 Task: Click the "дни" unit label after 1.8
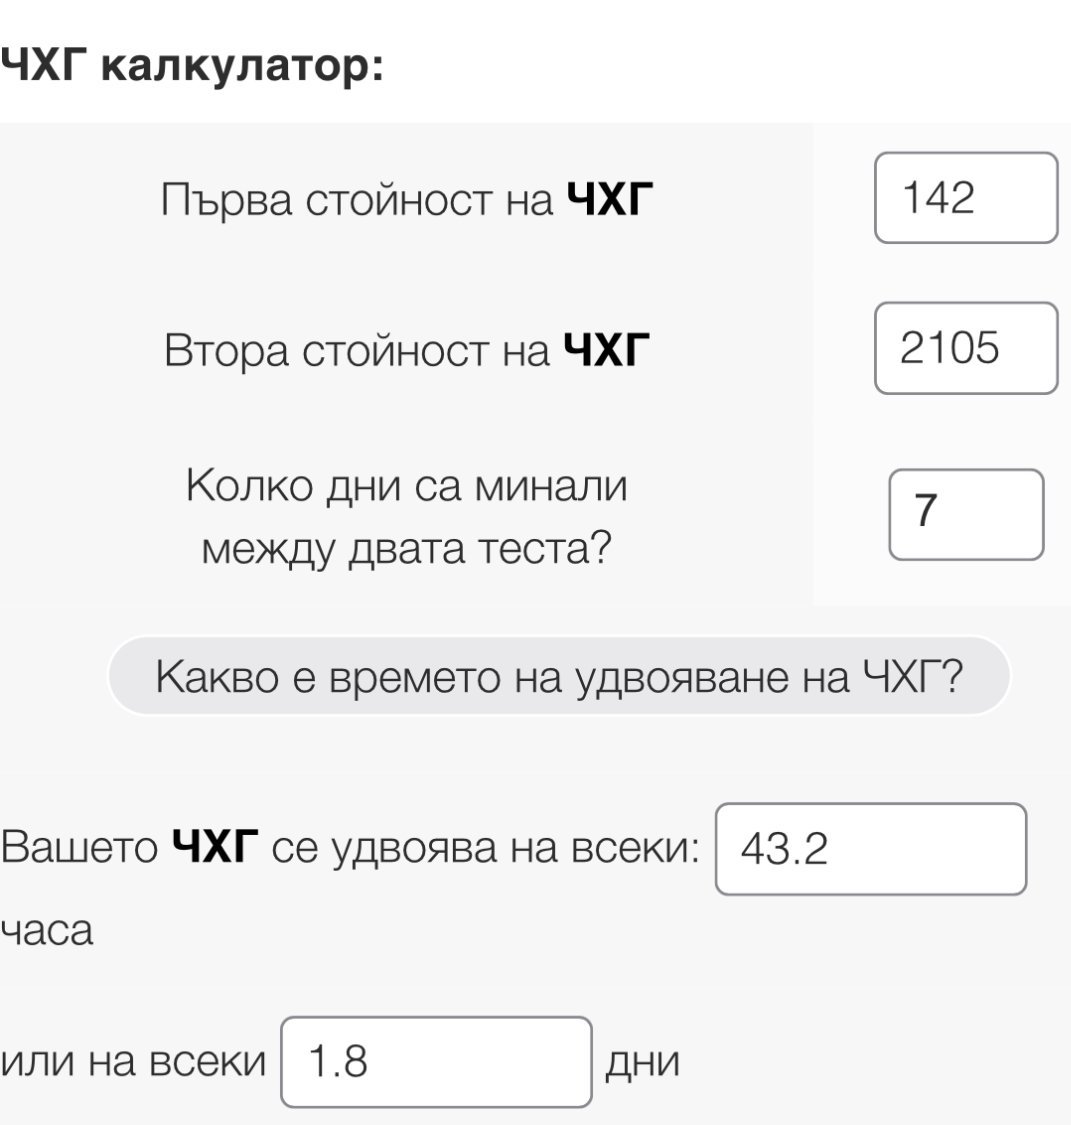pos(642,1063)
